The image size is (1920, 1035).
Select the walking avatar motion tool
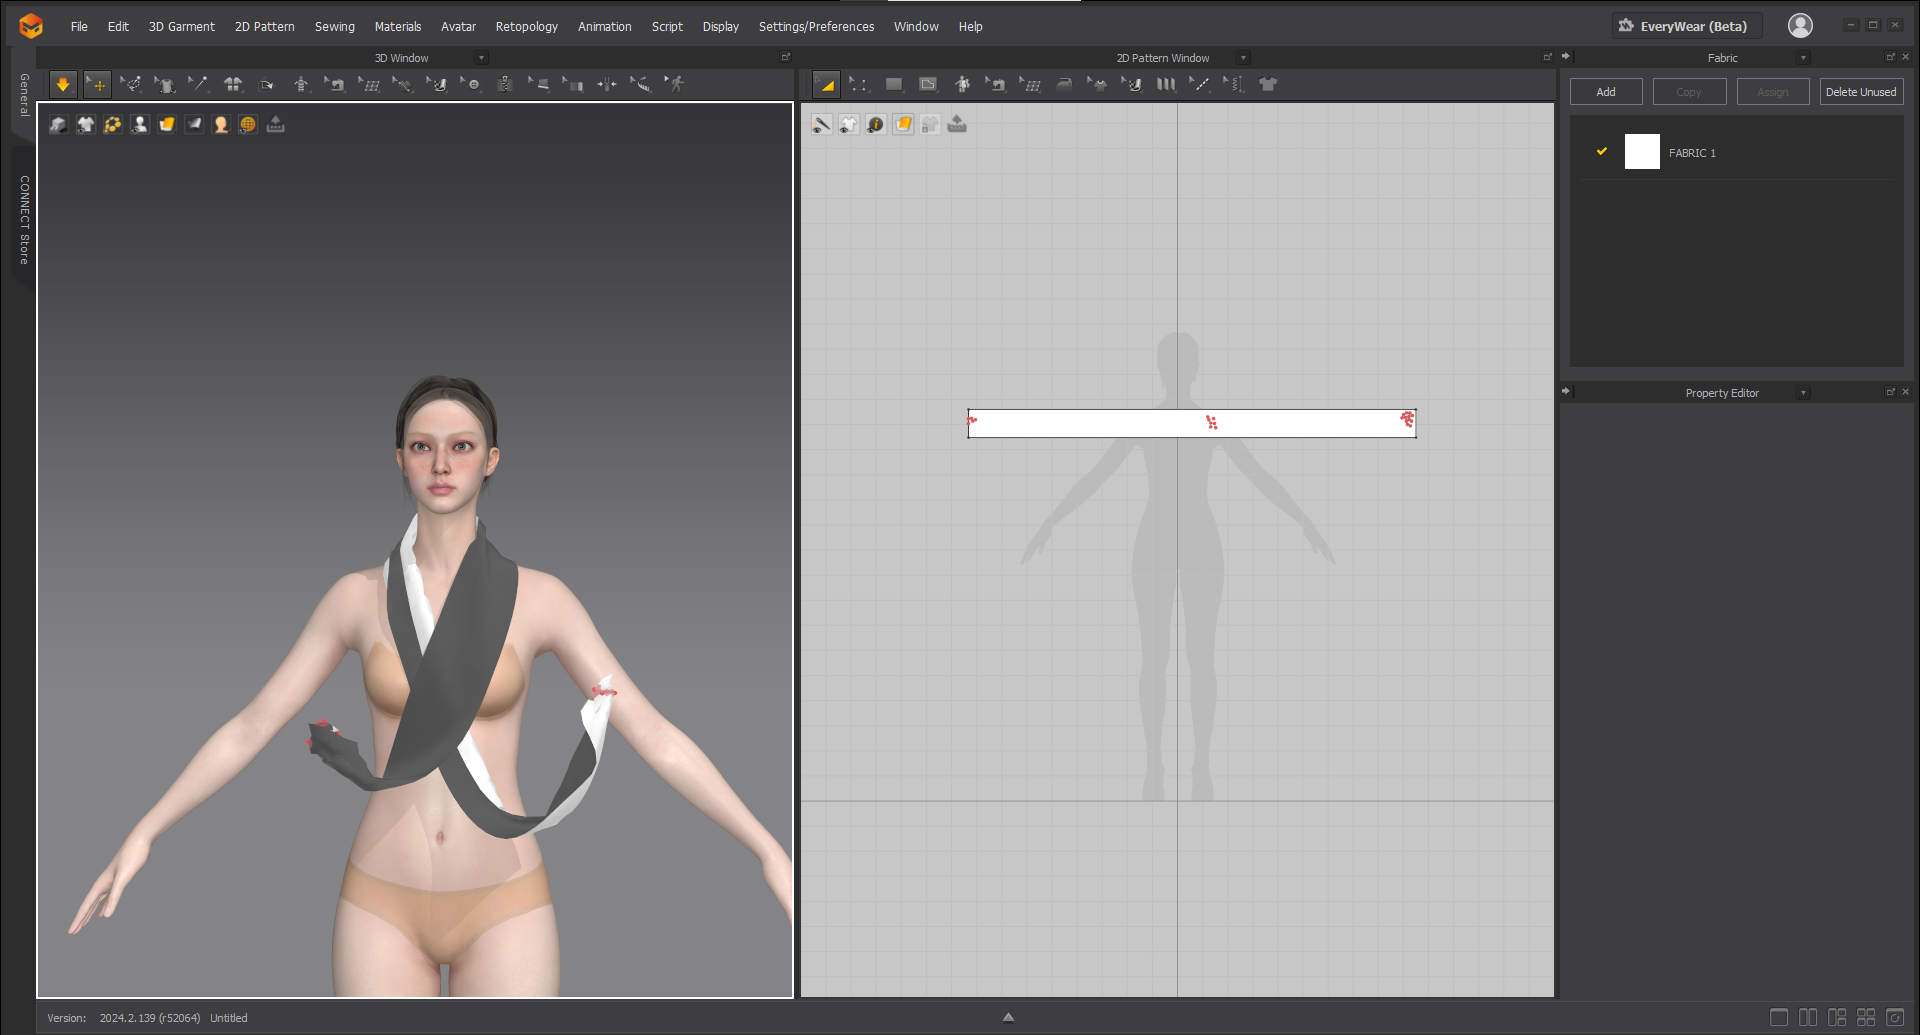675,85
